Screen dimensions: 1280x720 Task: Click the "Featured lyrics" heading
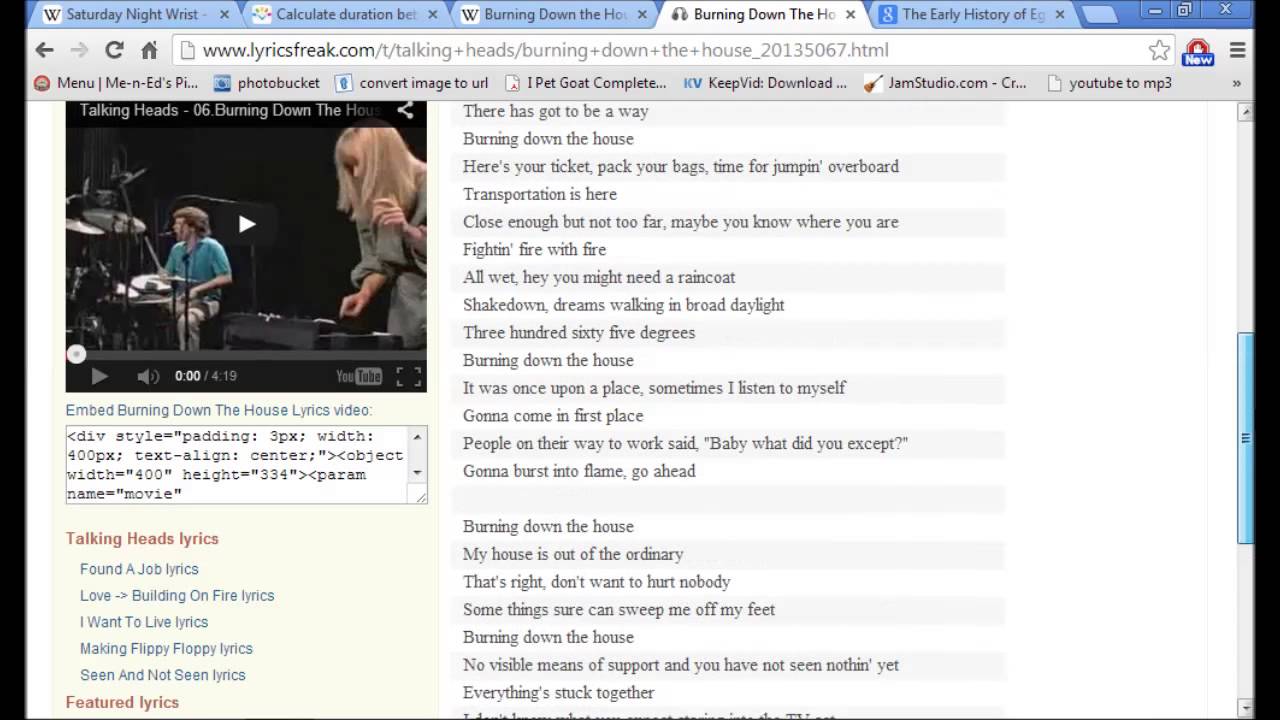pos(122,703)
